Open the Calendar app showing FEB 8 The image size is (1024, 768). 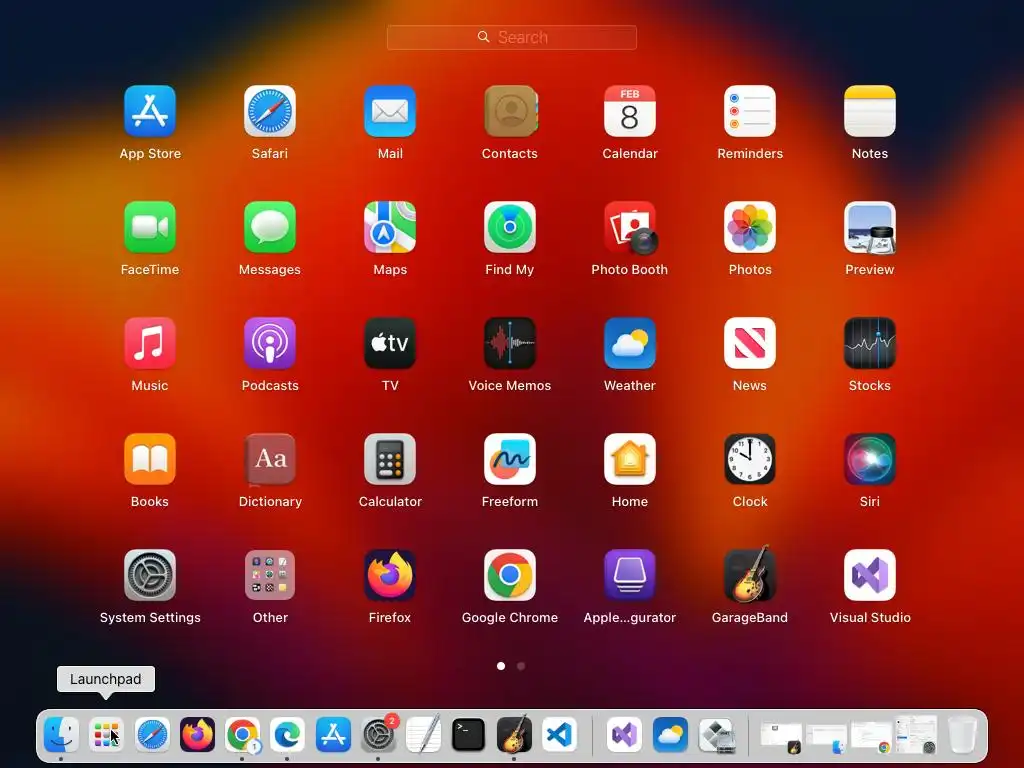(630, 111)
